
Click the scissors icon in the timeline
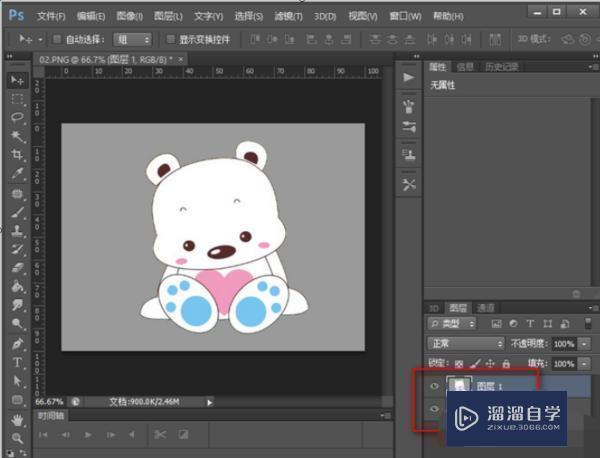pyautogui.click(x=159, y=435)
